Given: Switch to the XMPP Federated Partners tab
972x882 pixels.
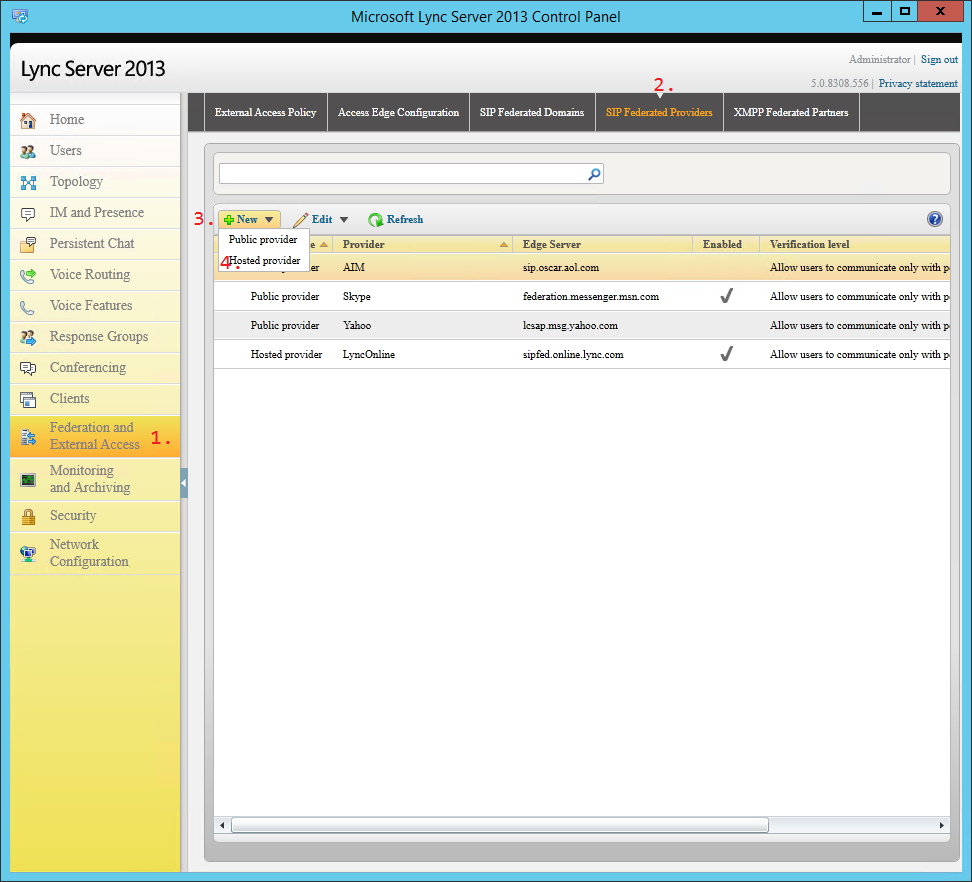Looking at the screenshot, I should click(x=790, y=112).
